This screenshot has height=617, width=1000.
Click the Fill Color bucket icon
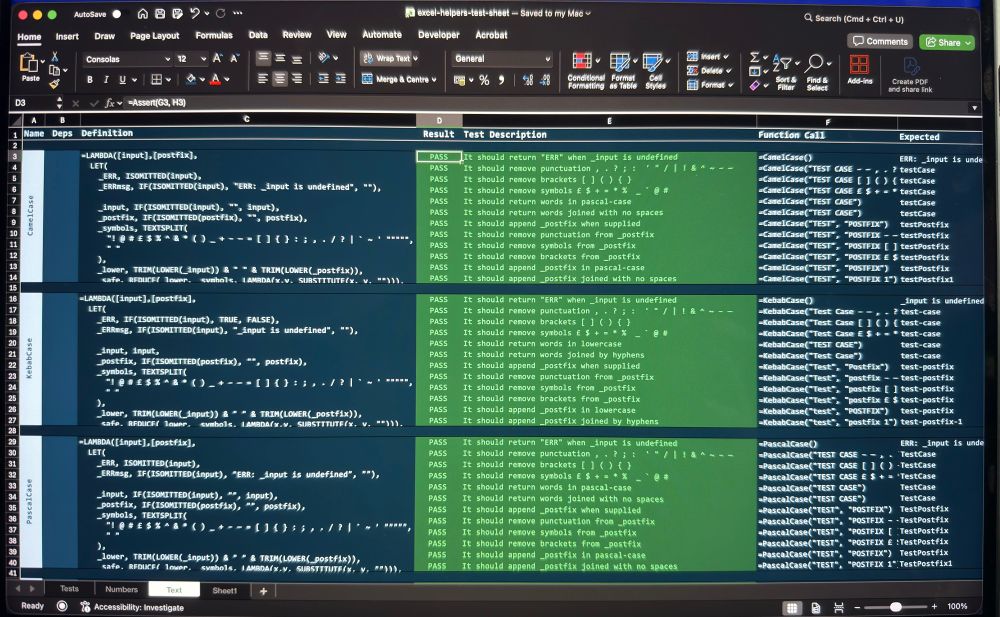click(x=189, y=77)
